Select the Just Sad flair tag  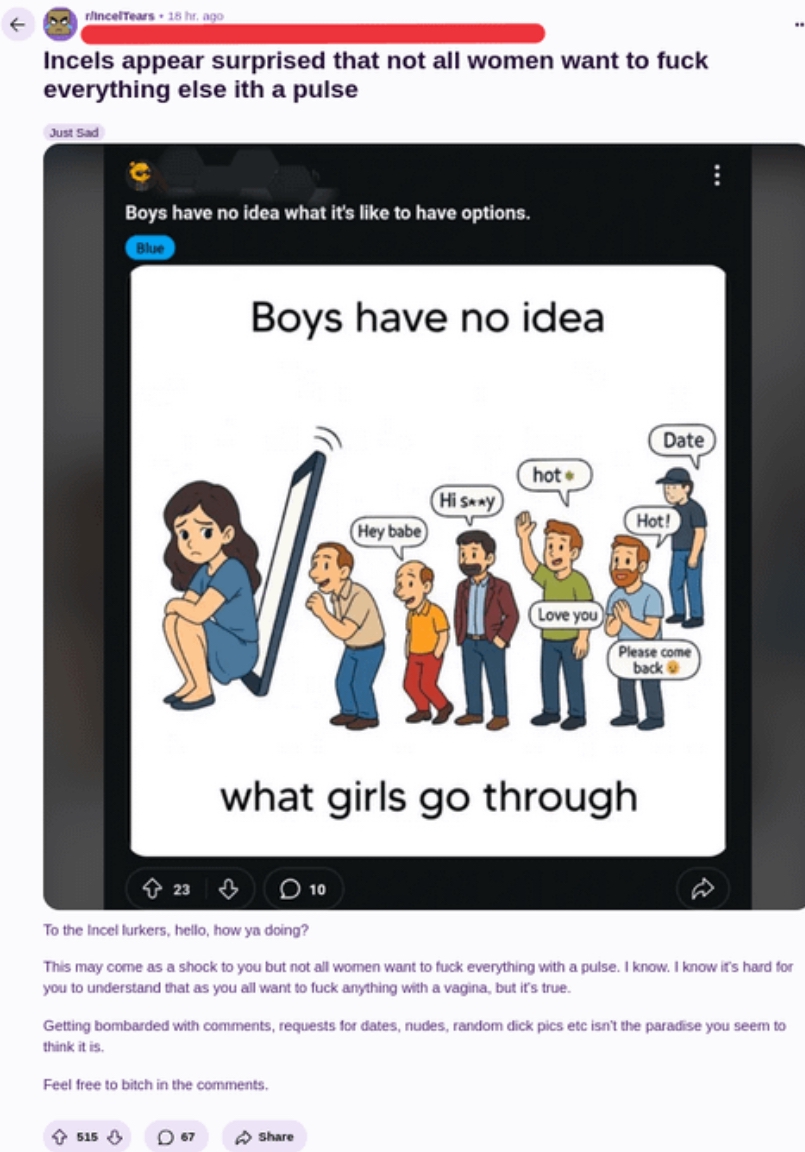pyautogui.click(x=73, y=132)
